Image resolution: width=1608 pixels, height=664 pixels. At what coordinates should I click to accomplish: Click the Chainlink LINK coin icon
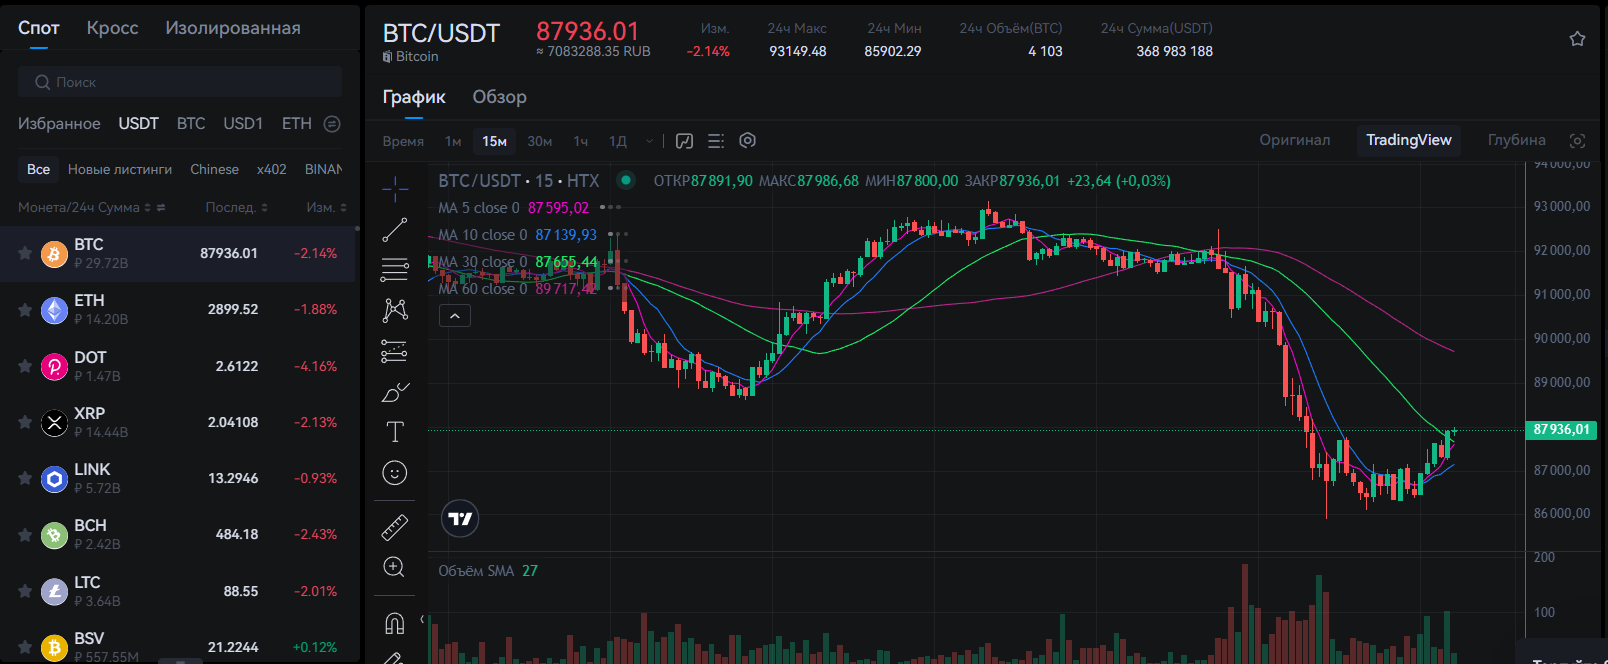pos(54,479)
